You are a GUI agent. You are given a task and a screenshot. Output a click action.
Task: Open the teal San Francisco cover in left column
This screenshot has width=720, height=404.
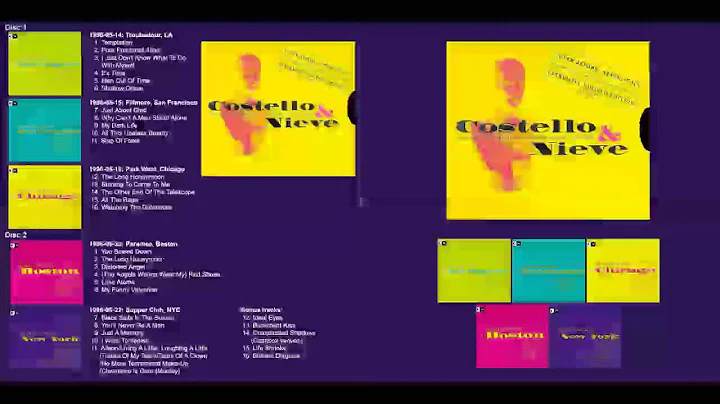(x=45, y=130)
